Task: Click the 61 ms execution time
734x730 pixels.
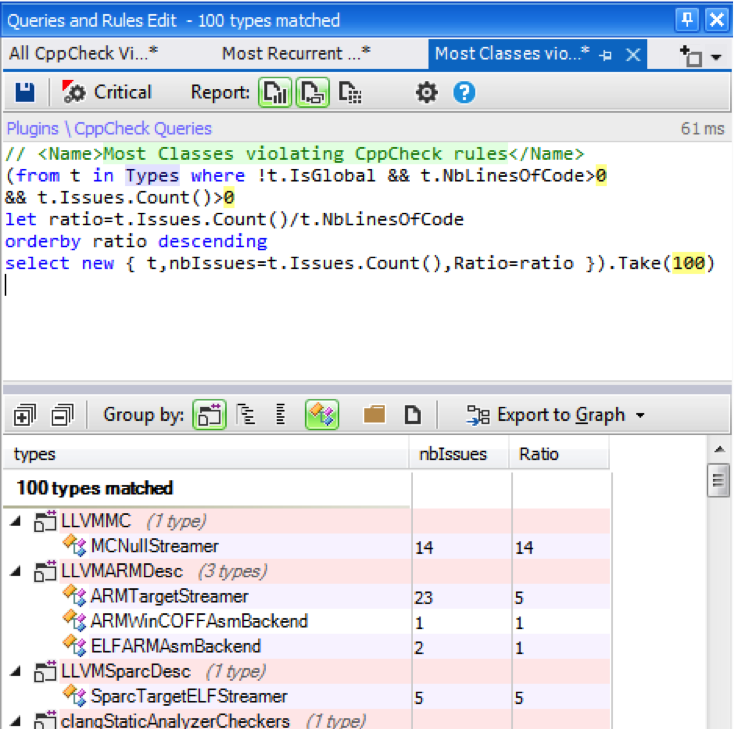Action: pyautogui.click(x=702, y=128)
